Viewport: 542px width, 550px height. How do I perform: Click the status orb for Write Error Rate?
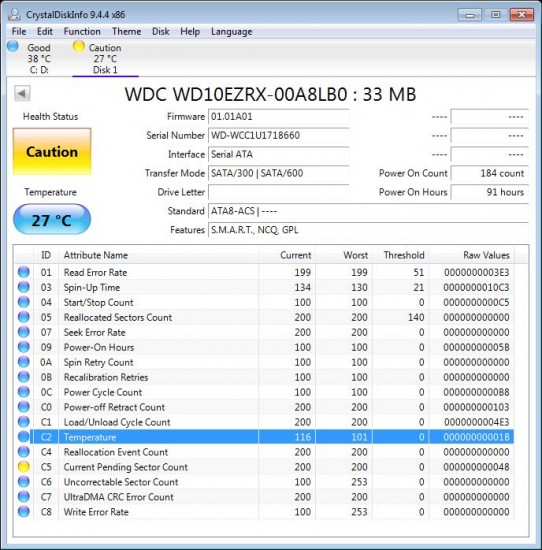(x=24, y=512)
